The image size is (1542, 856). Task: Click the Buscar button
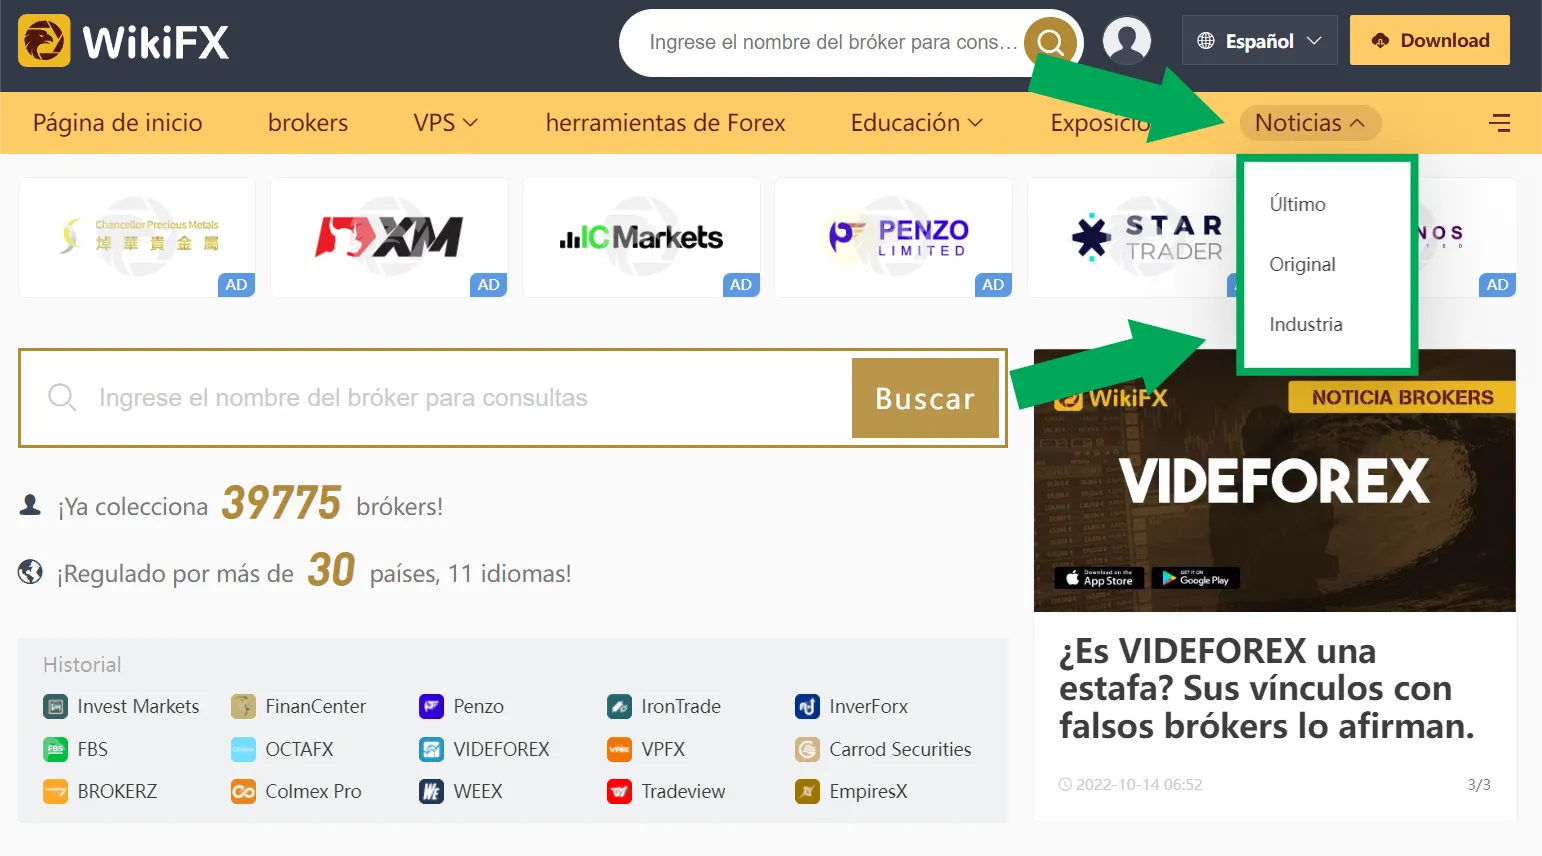pos(925,398)
